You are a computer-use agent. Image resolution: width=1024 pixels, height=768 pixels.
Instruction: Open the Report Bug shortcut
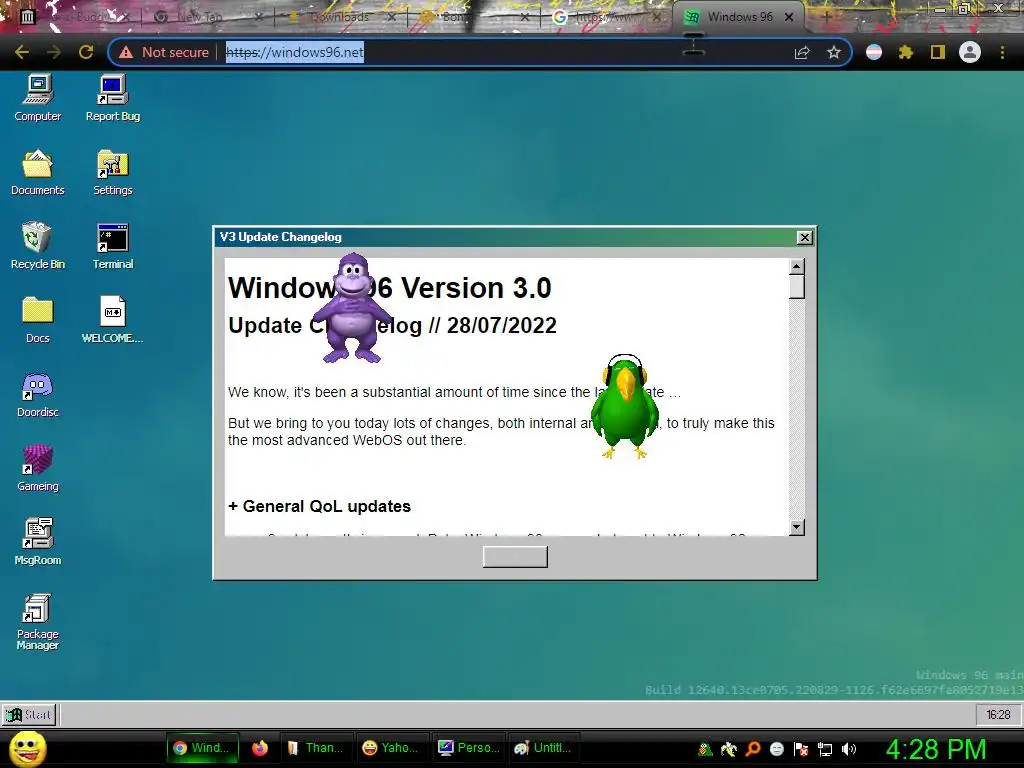(113, 98)
